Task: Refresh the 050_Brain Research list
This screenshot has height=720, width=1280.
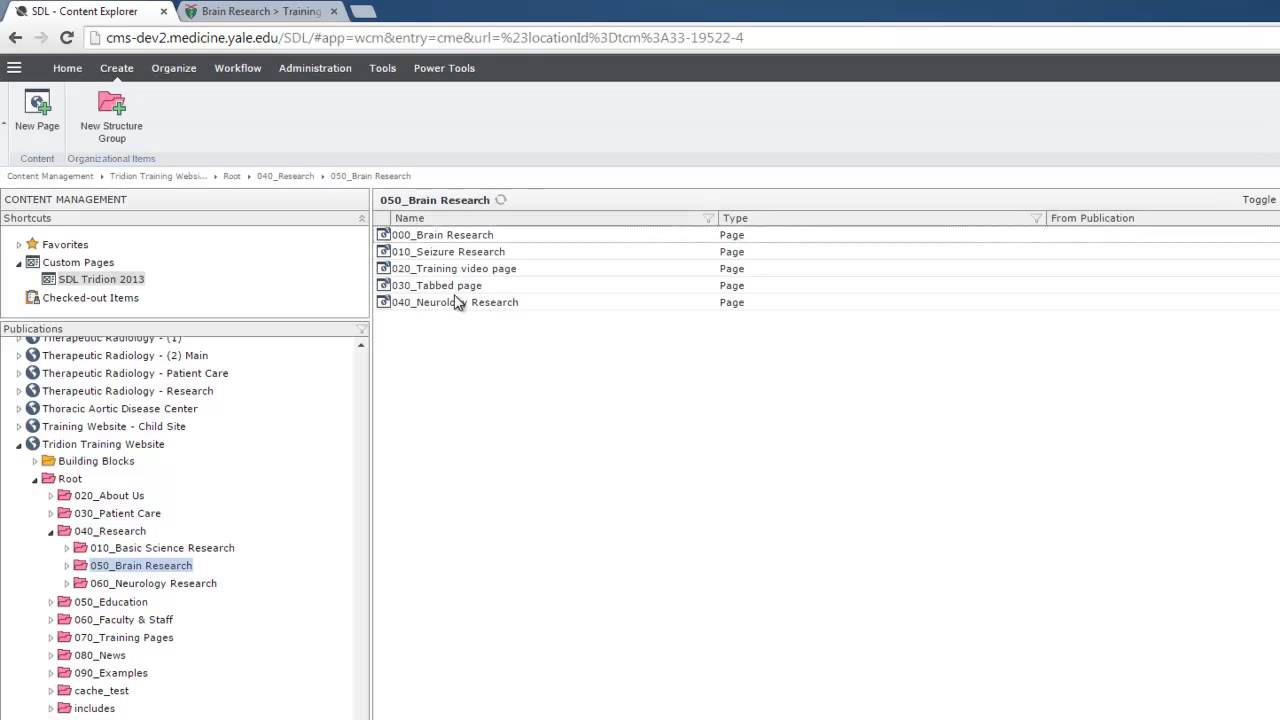Action: [501, 200]
